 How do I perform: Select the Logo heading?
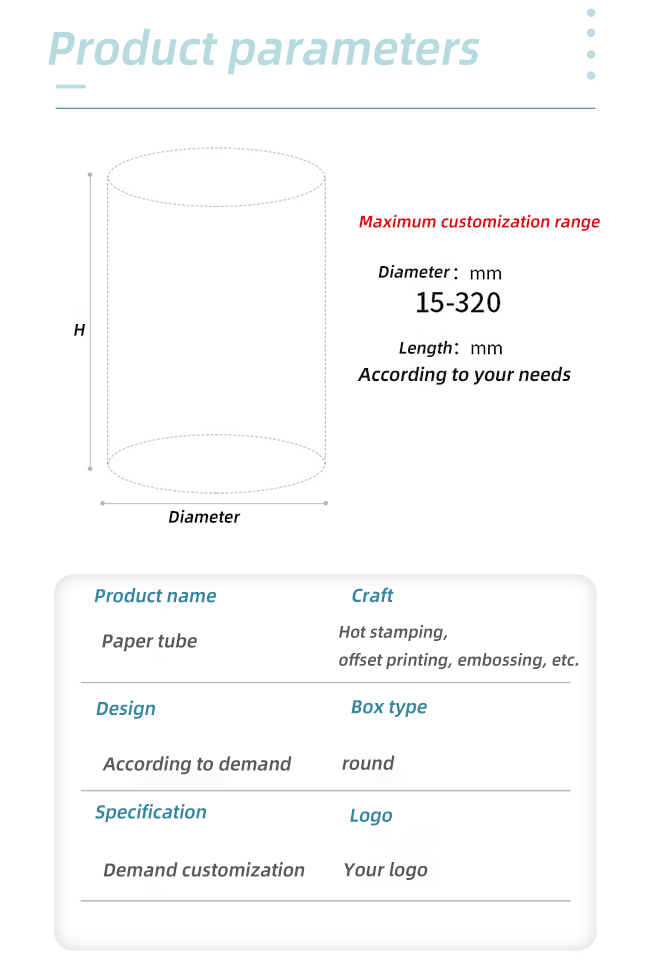[371, 816]
